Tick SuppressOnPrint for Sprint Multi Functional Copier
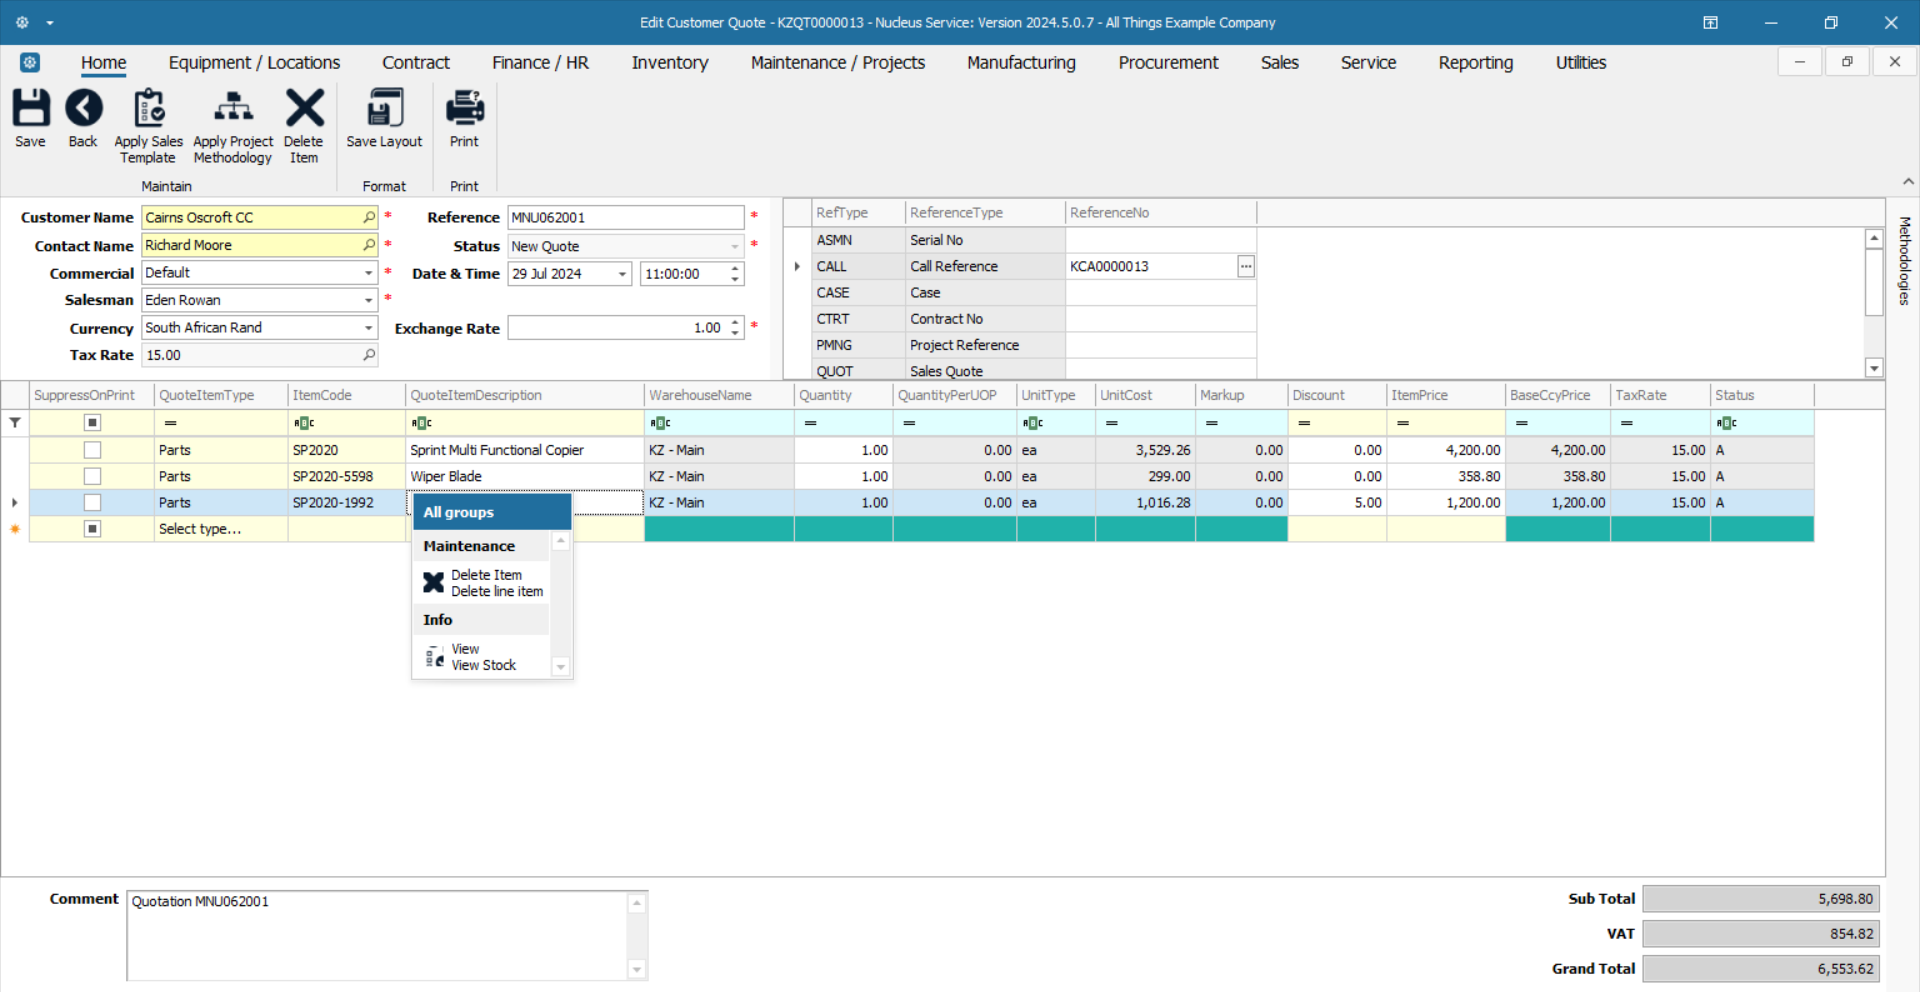 (92, 450)
